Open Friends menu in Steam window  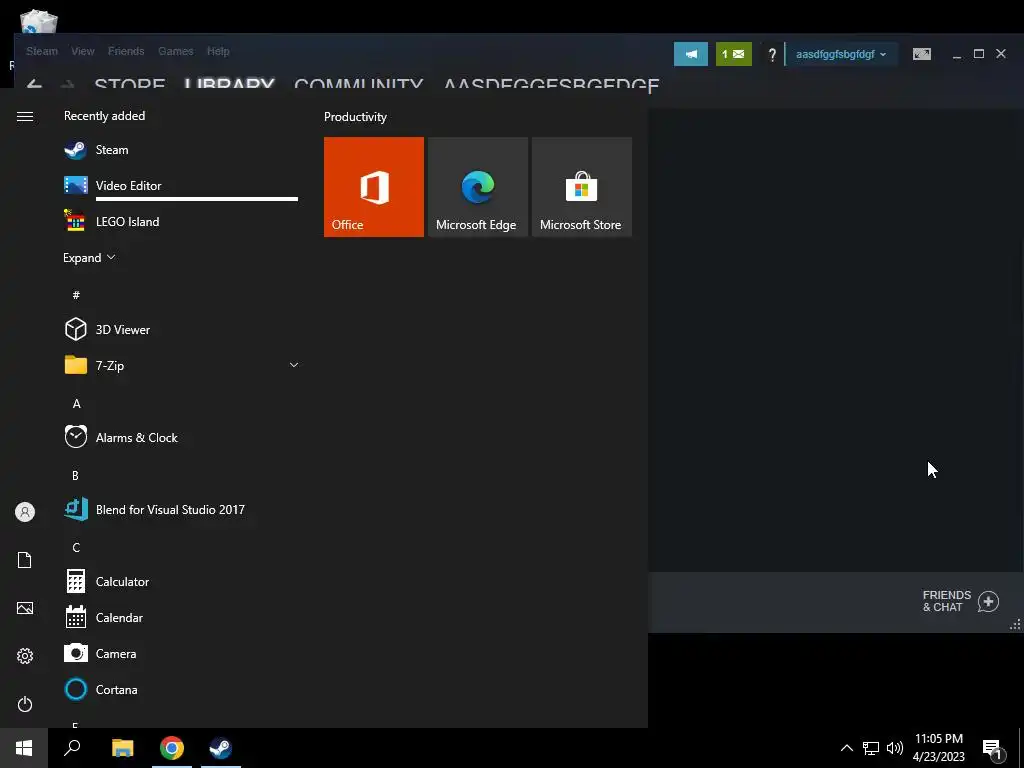coord(126,51)
